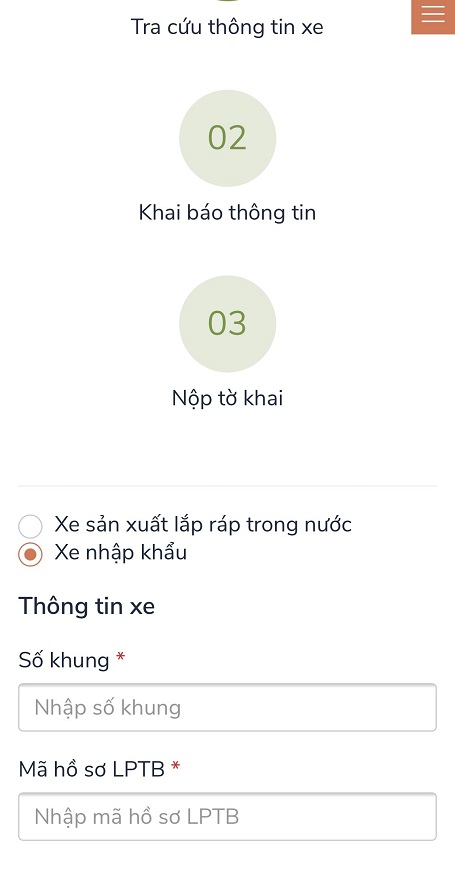
Task: Open the orange hamburger menu
Action: pos(433,16)
